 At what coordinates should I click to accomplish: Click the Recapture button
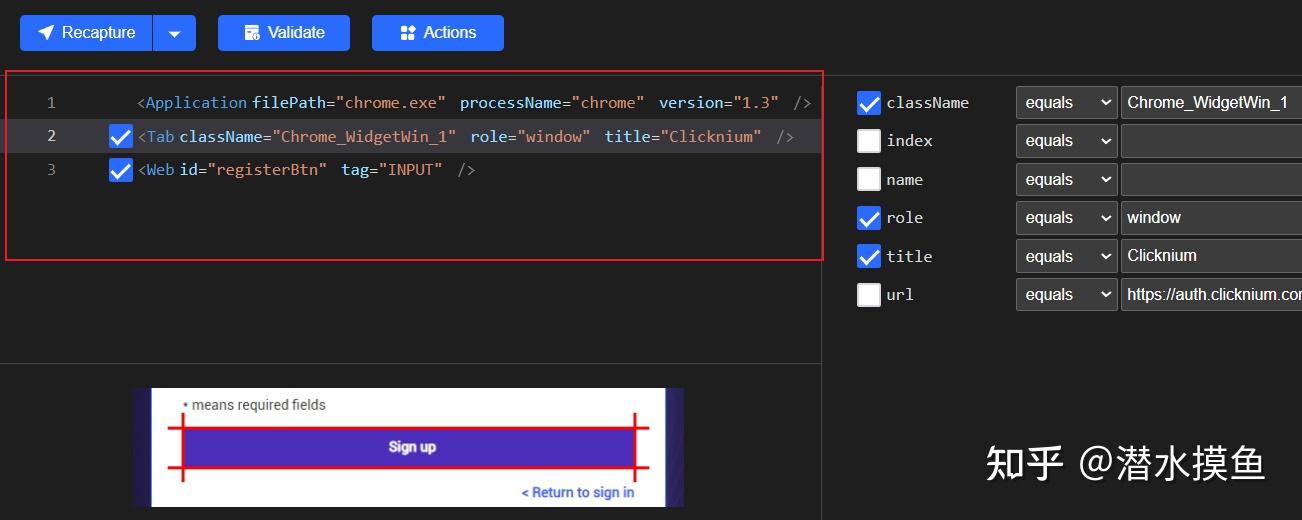point(86,33)
